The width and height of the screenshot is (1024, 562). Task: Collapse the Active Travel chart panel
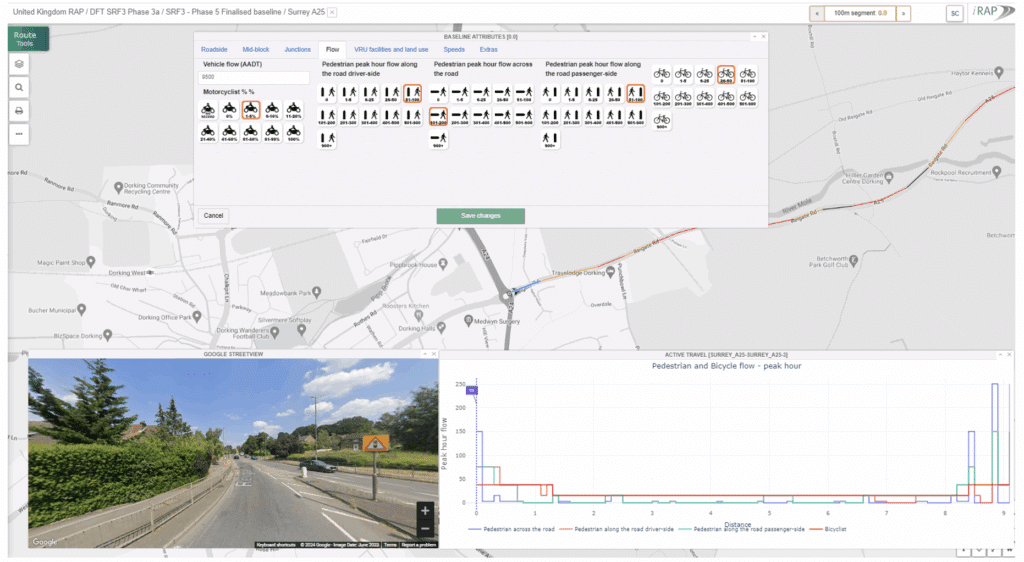click(x=1000, y=354)
